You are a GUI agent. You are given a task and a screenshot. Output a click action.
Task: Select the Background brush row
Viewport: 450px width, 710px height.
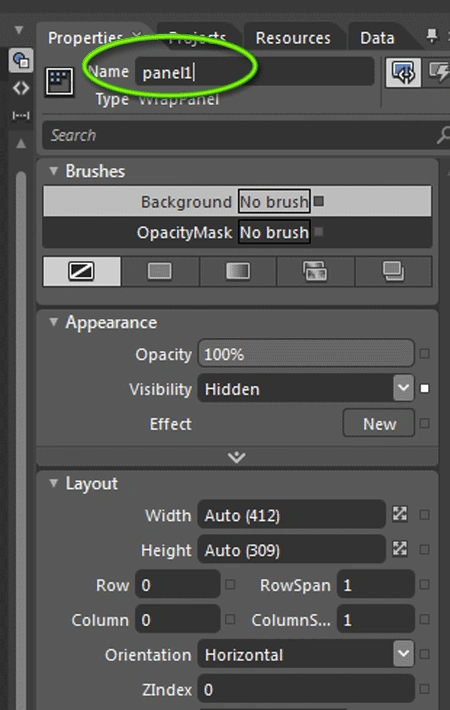237,201
